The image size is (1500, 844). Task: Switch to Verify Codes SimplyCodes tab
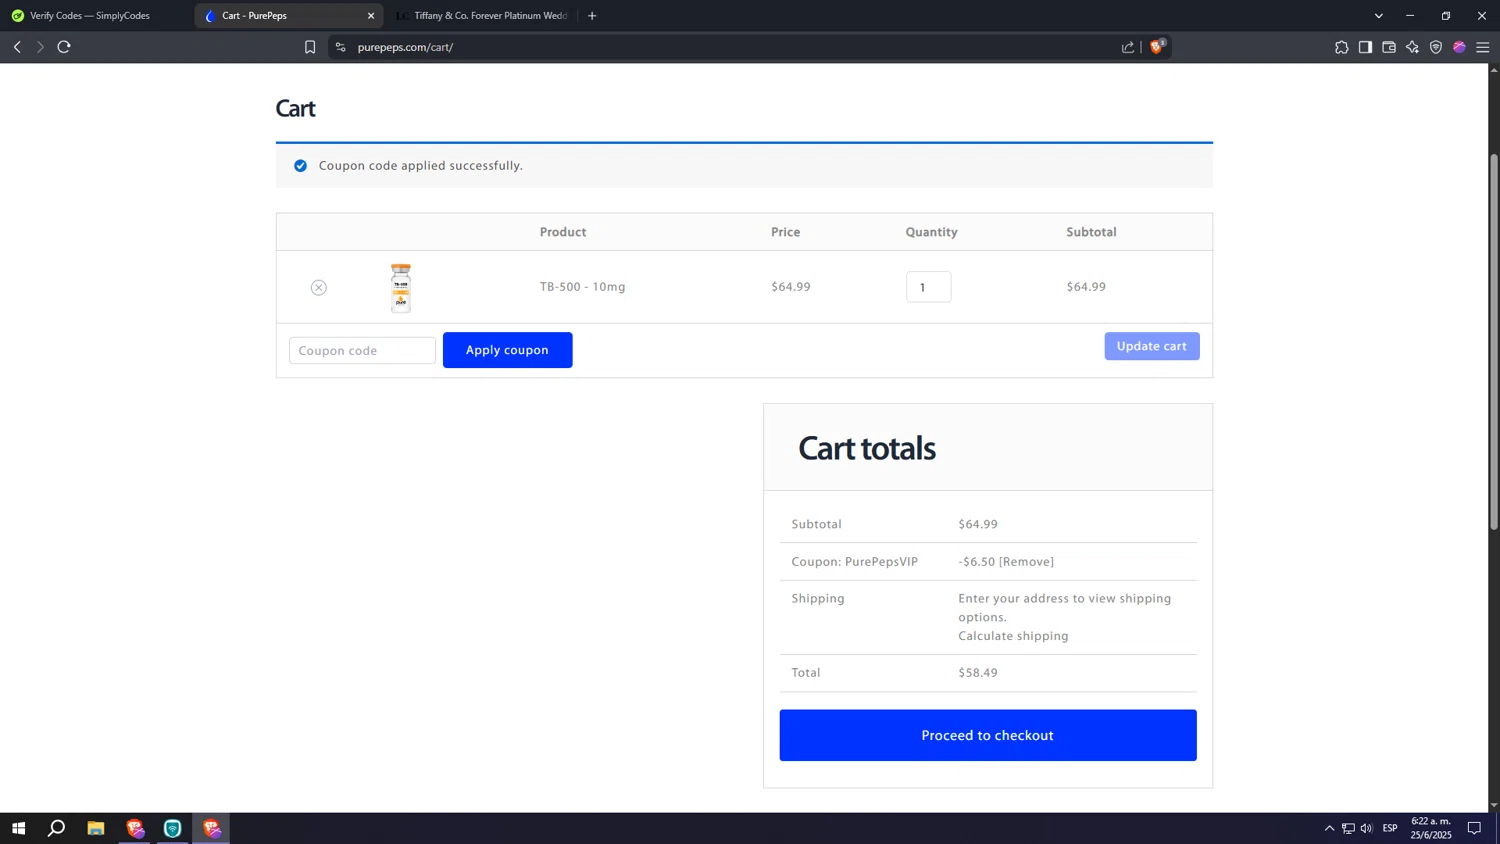coord(96,16)
